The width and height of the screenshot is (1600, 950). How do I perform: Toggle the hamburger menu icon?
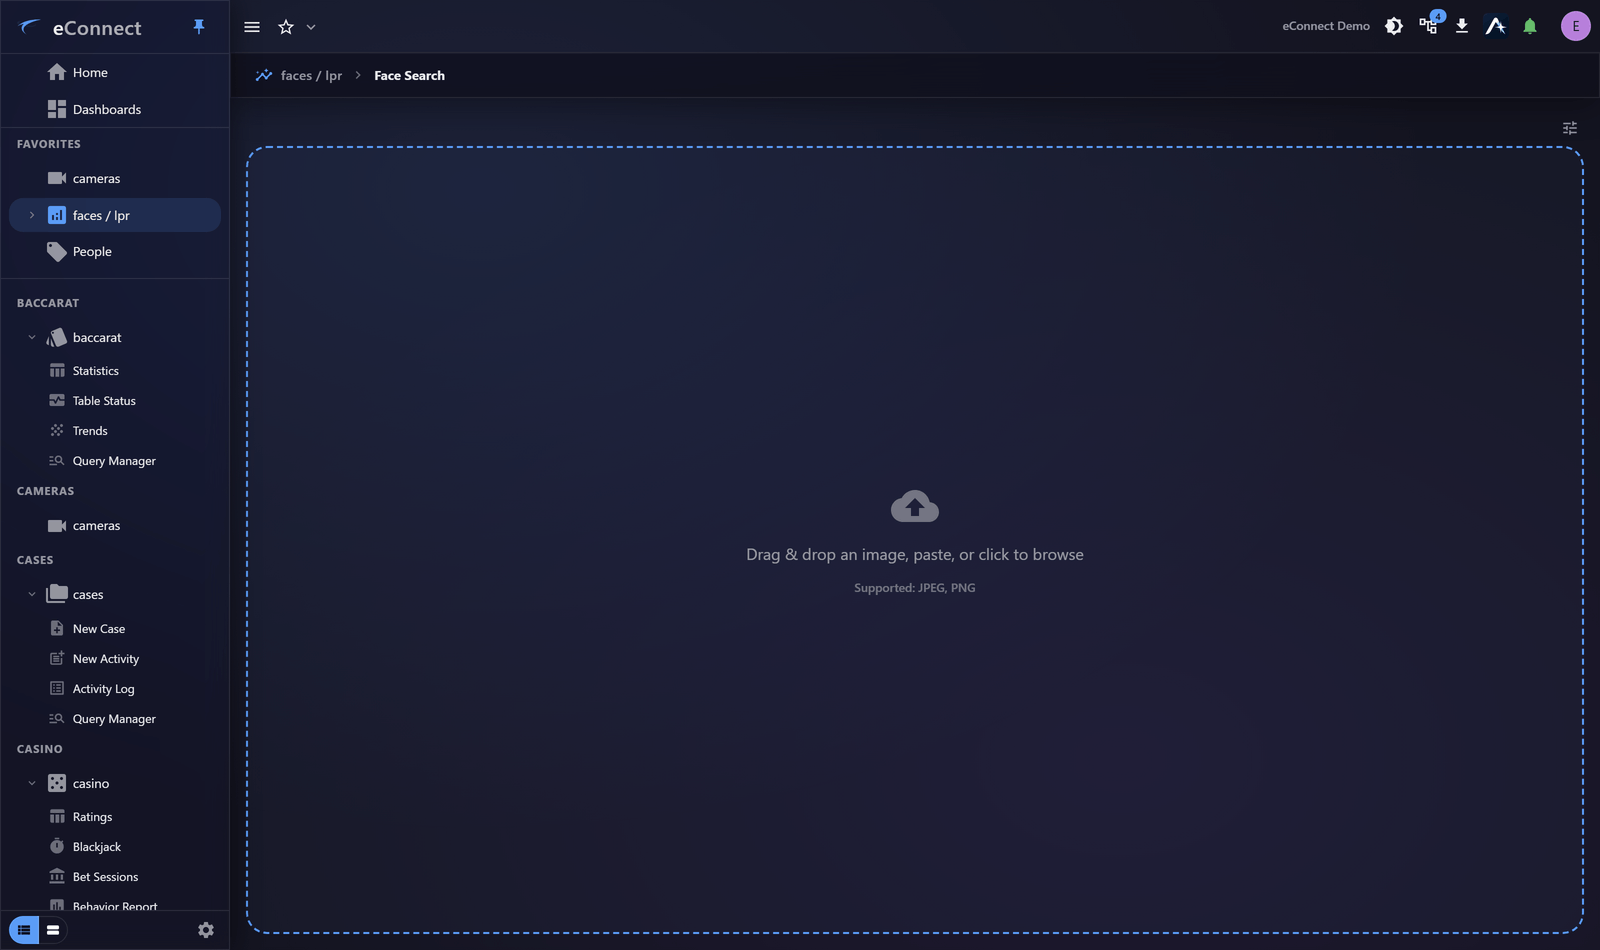(x=252, y=27)
